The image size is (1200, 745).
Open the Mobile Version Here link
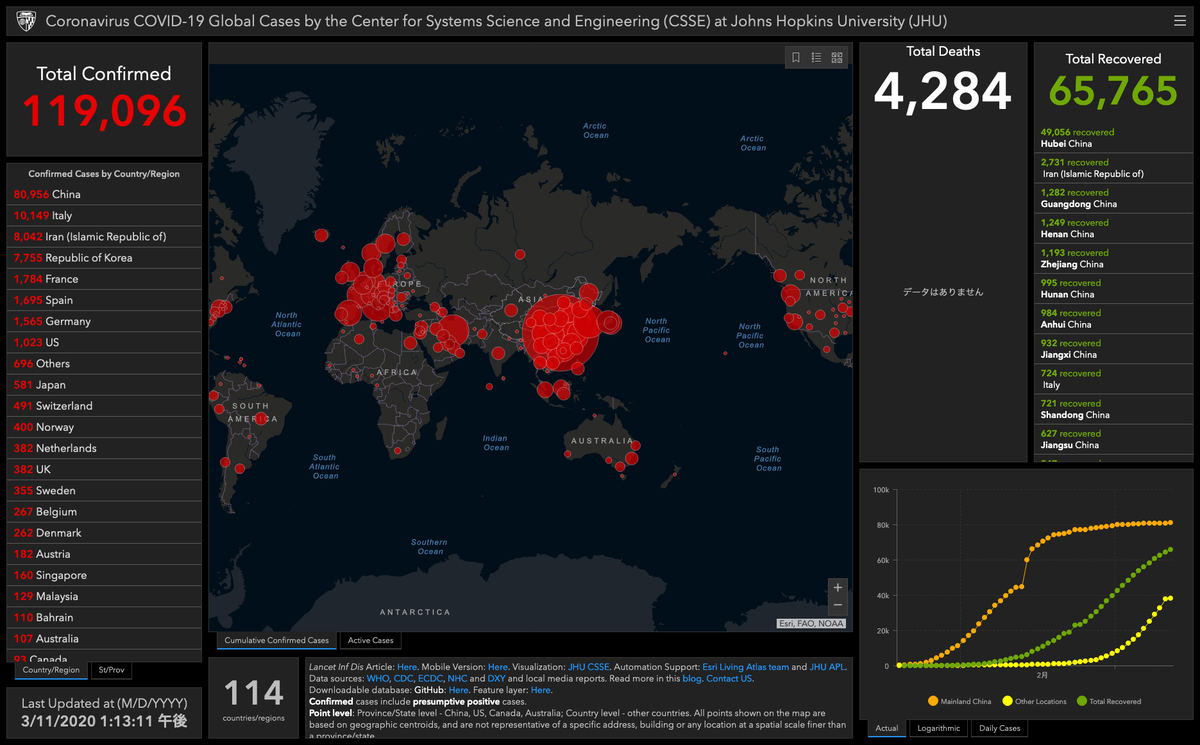click(x=498, y=666)
